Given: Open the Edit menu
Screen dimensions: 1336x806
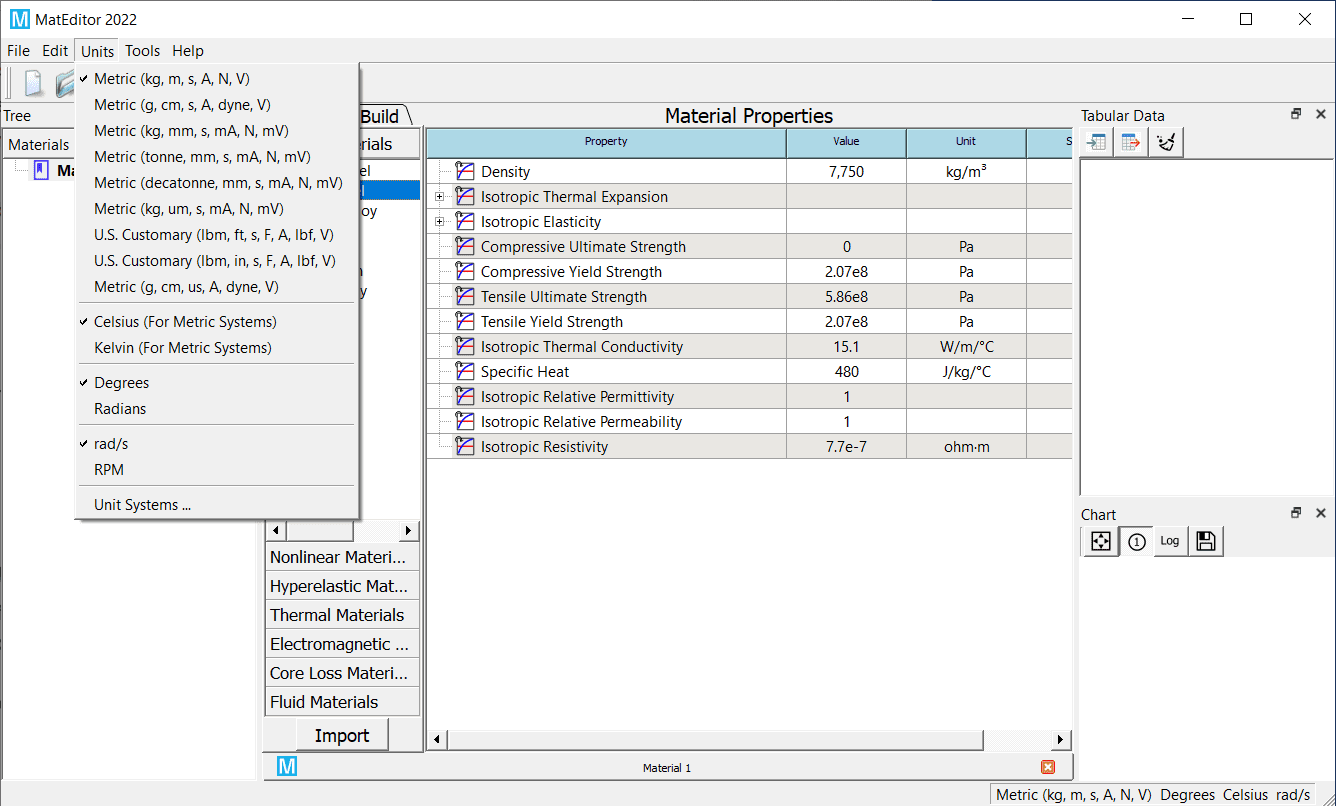Looking at the screenshot, I should (55, 51).
